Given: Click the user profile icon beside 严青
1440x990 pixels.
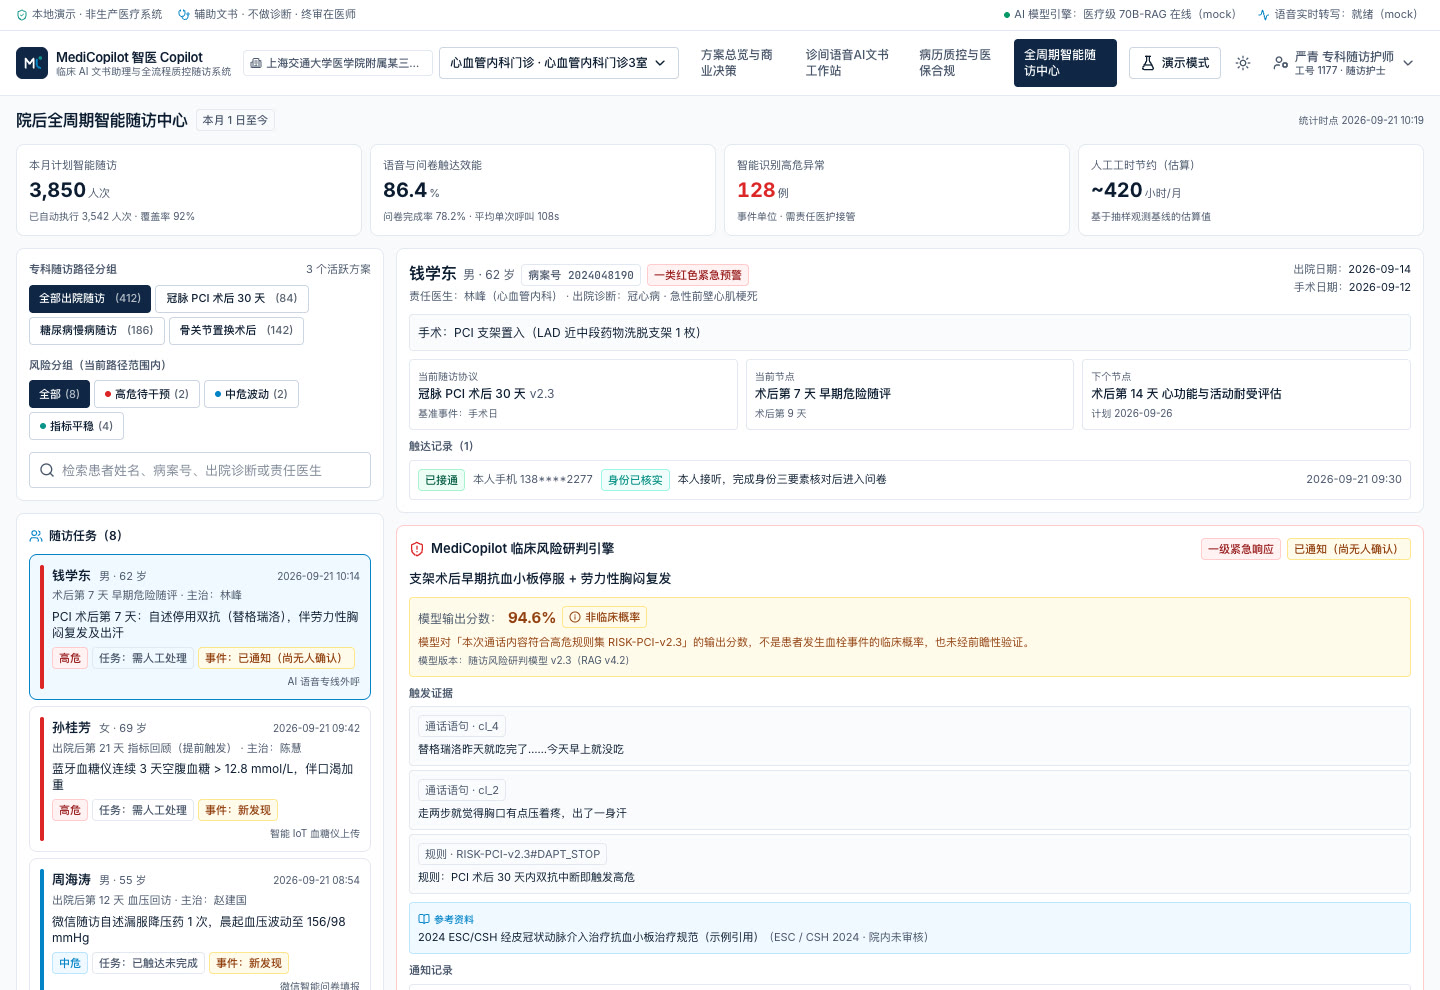Looking at the screenshot, I should coord(1280,63).
